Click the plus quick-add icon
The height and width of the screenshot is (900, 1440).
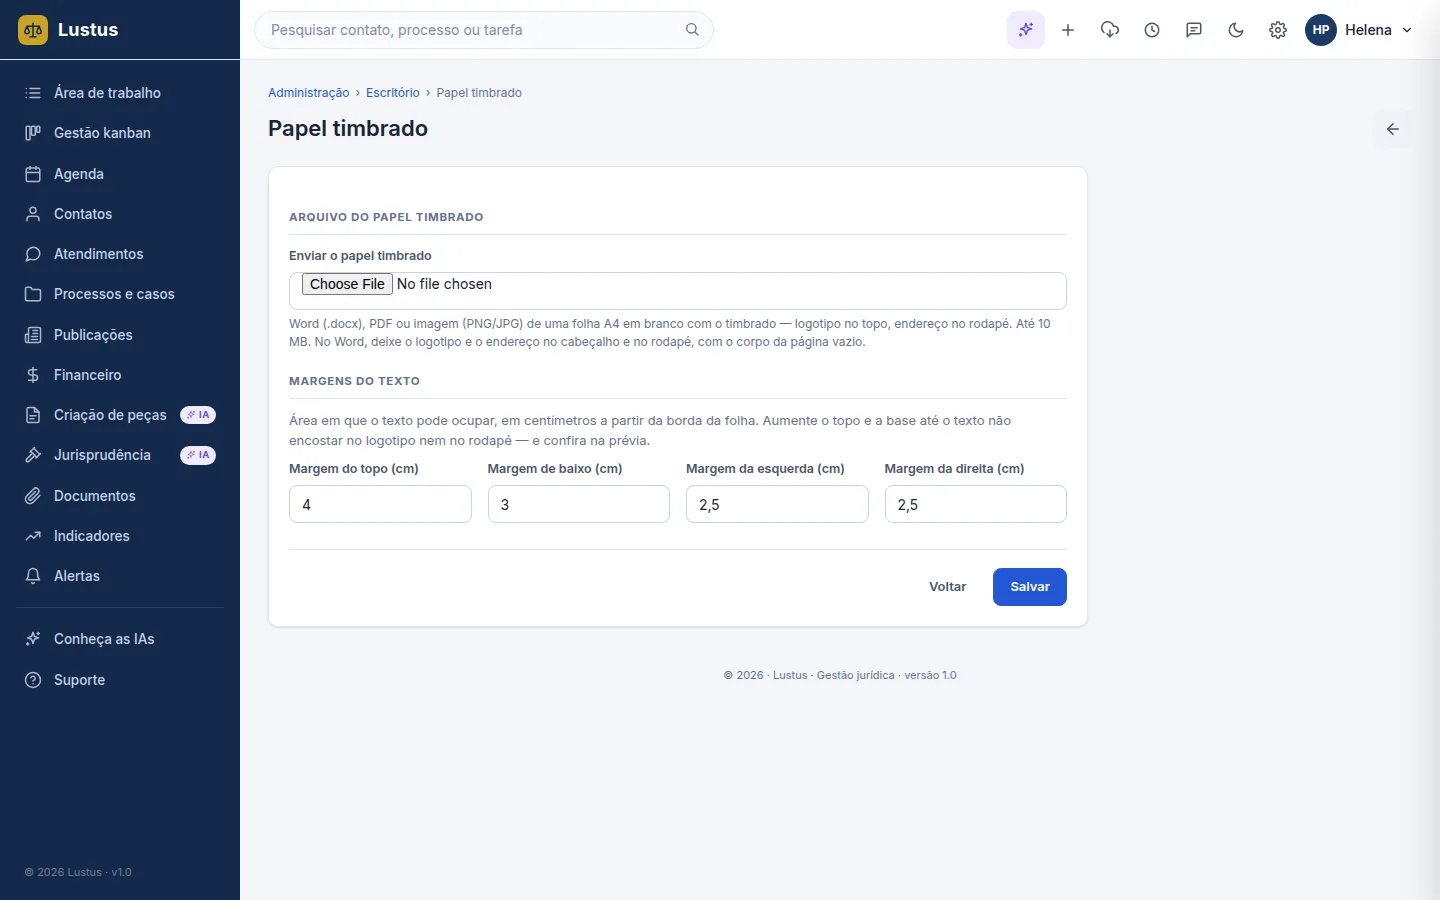click(x=1068, y=30)
